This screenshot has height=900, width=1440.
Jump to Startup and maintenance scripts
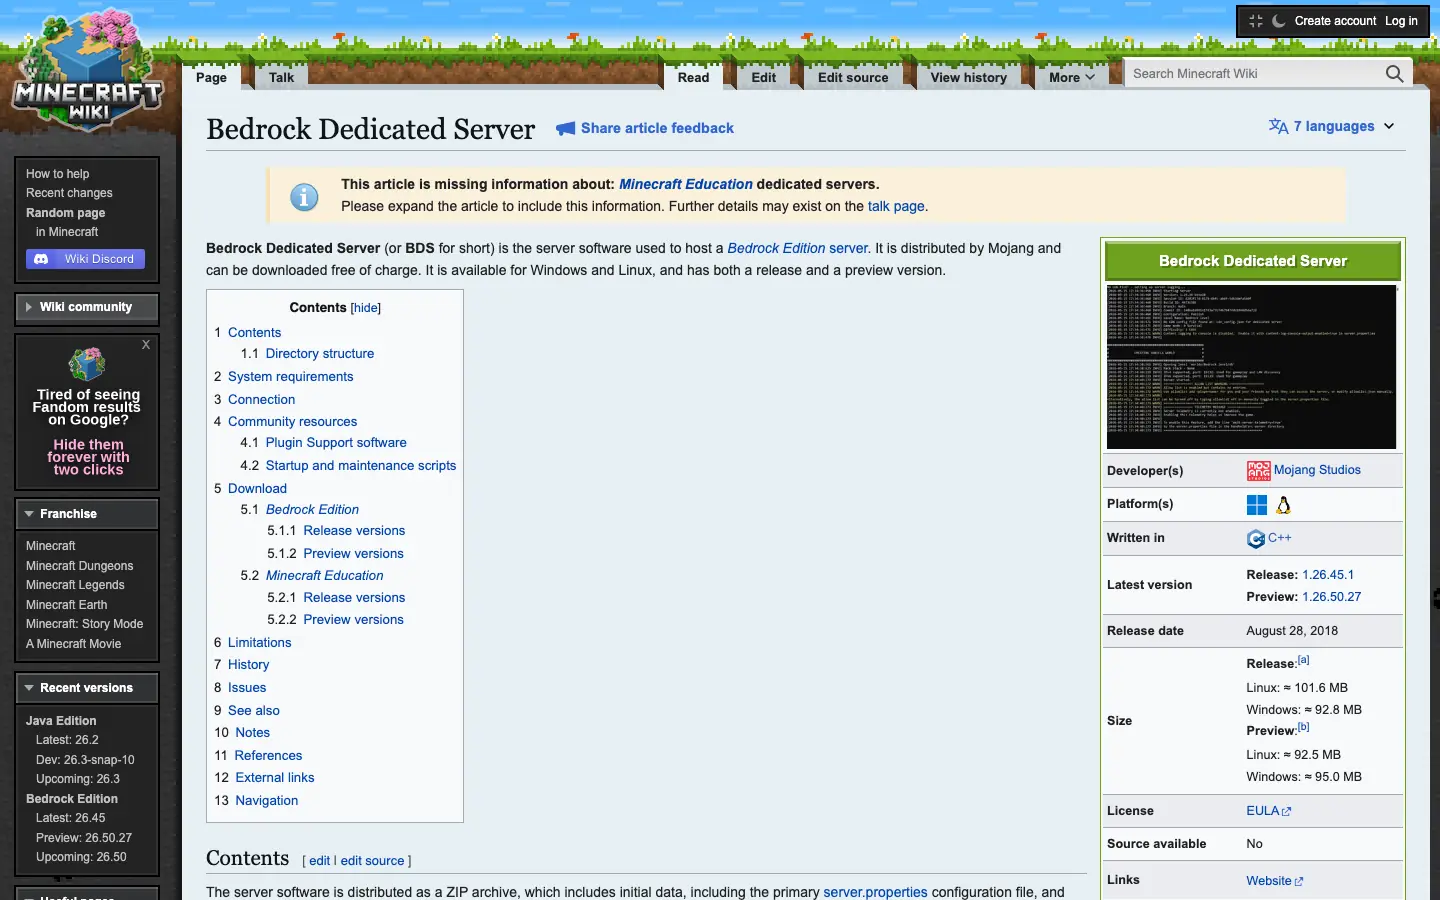(x=361, y=466)
